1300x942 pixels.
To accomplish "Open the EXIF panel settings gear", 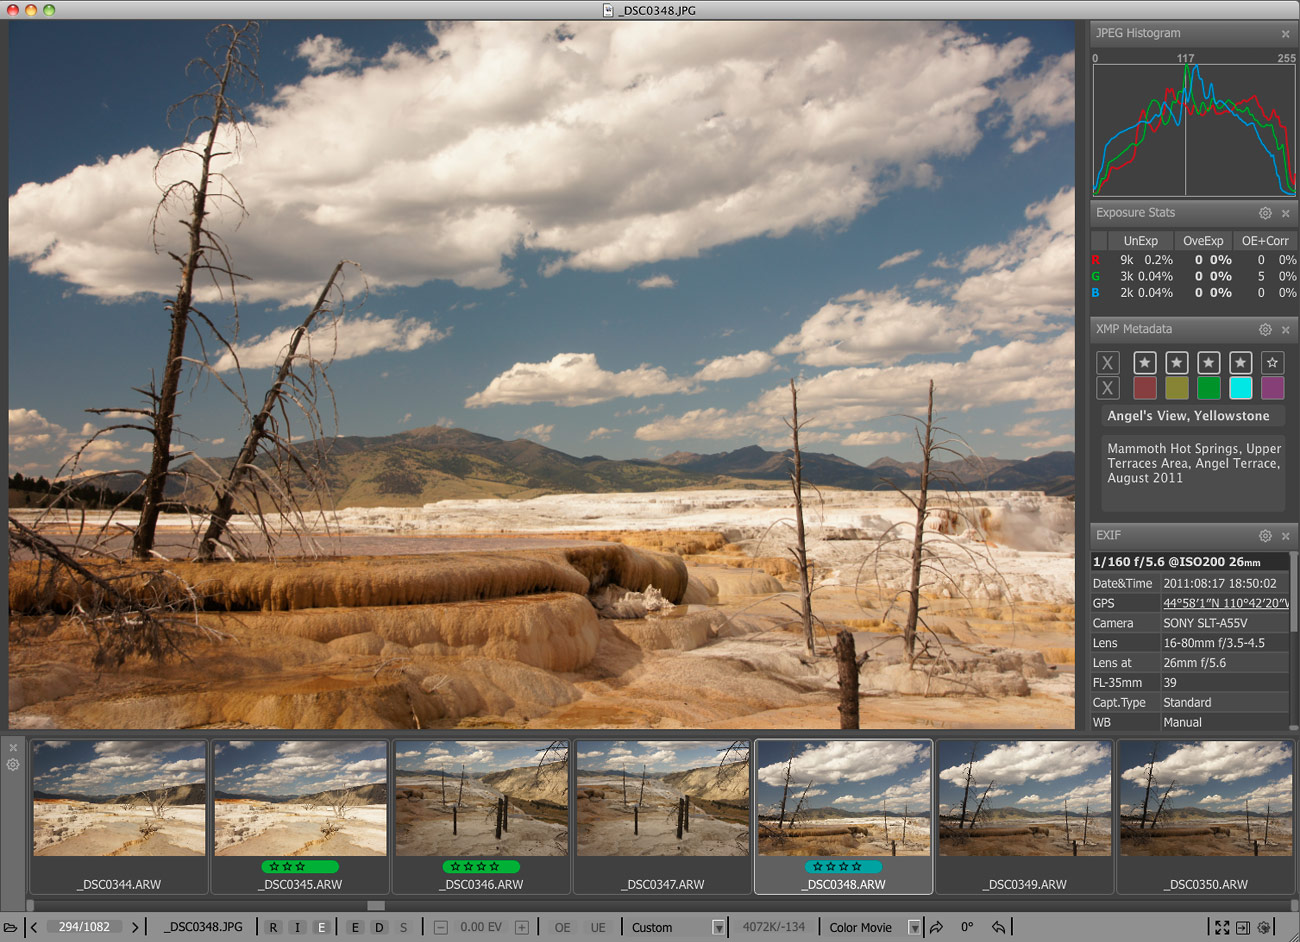I will [1265, 536].
